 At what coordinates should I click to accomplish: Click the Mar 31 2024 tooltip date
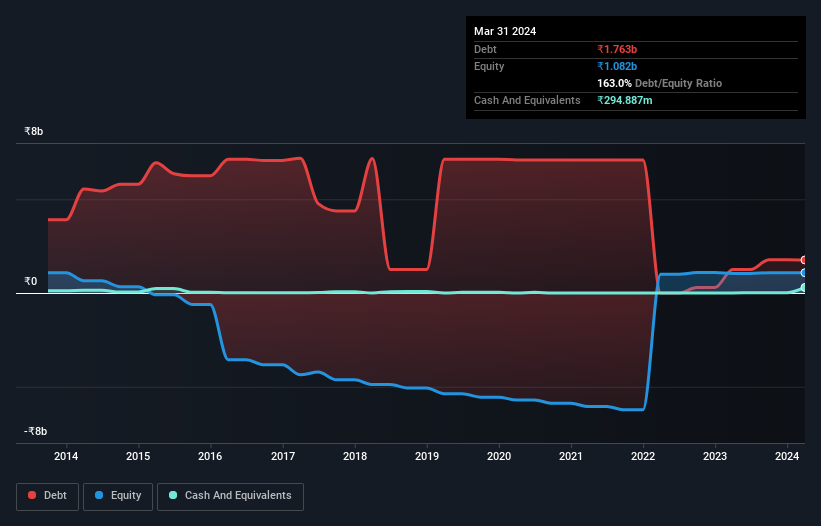[x=505, y=31]
